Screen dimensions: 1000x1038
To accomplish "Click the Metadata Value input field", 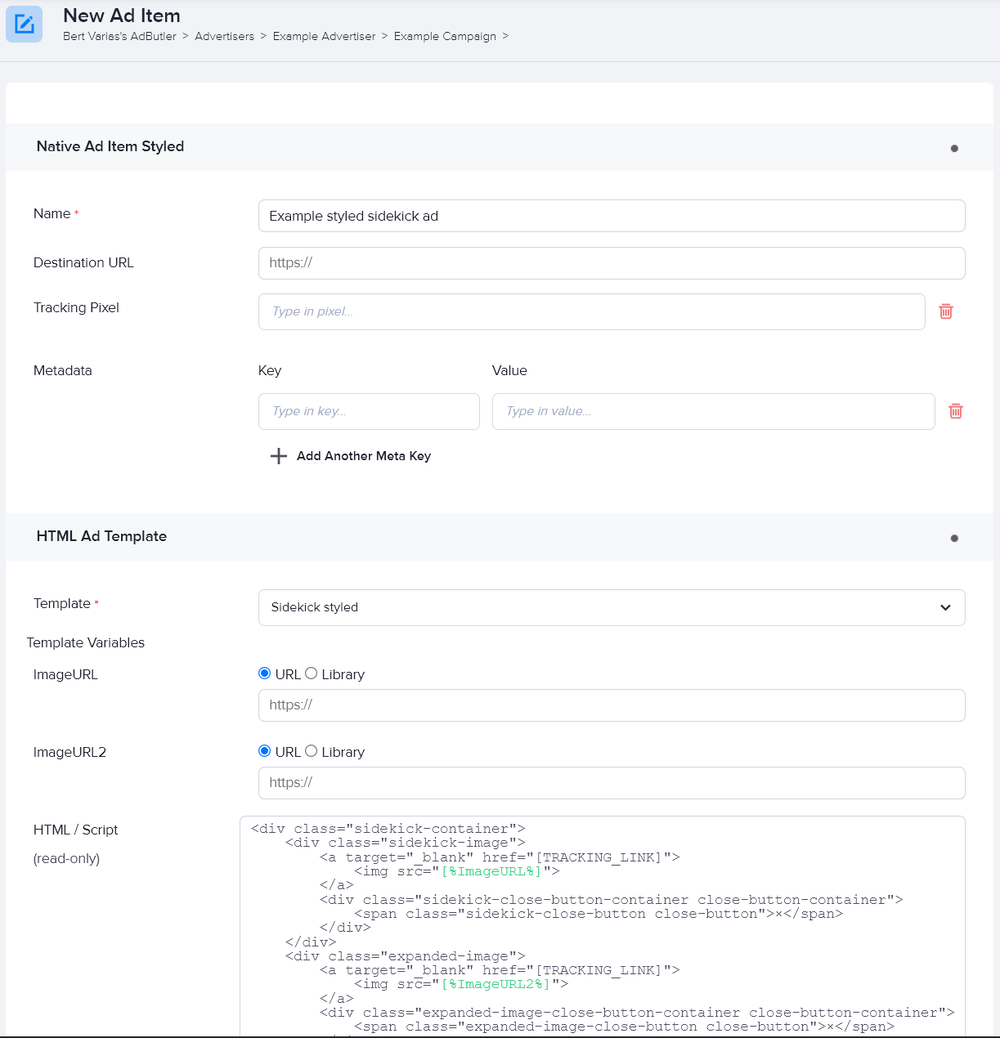I will point(713,412).
